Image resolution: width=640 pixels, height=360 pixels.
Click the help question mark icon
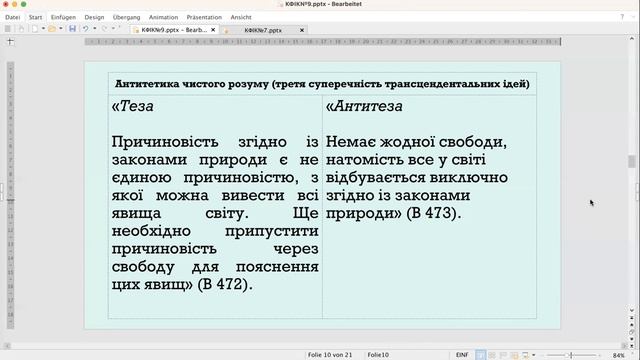point(622,17)
